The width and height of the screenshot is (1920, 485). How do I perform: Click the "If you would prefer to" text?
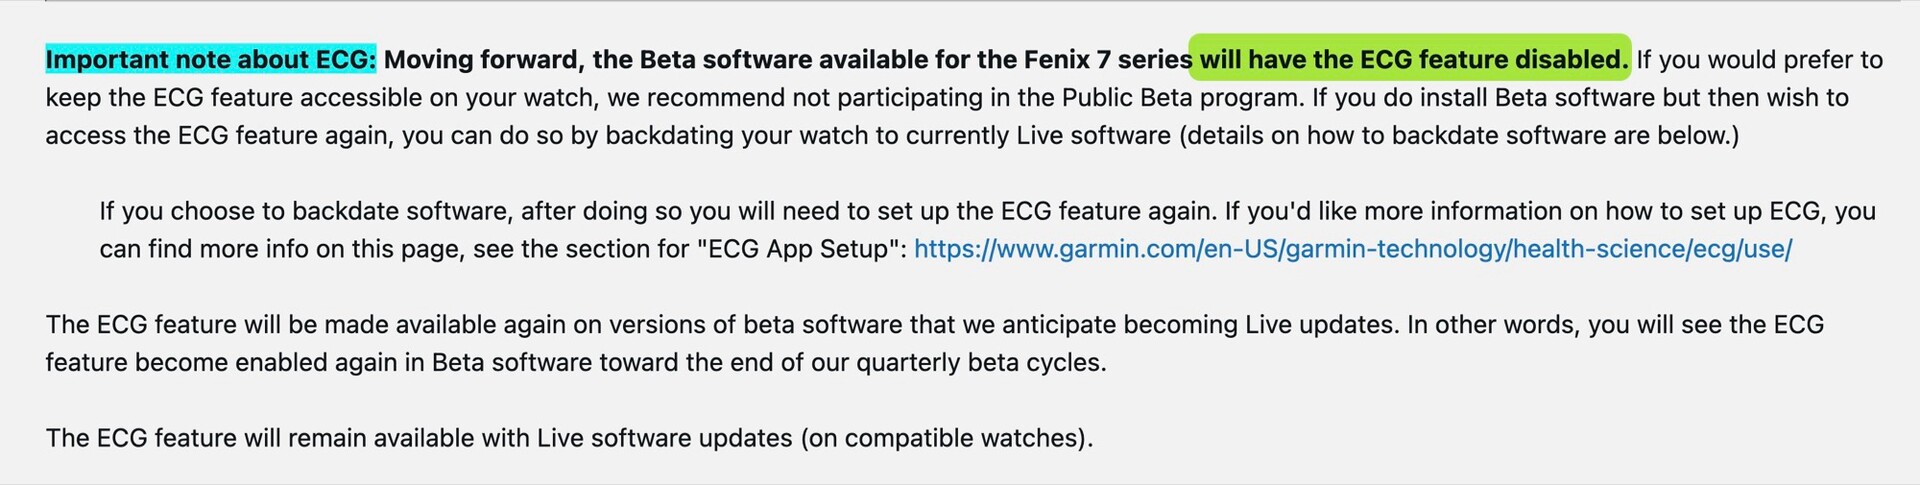[1759, 60]
